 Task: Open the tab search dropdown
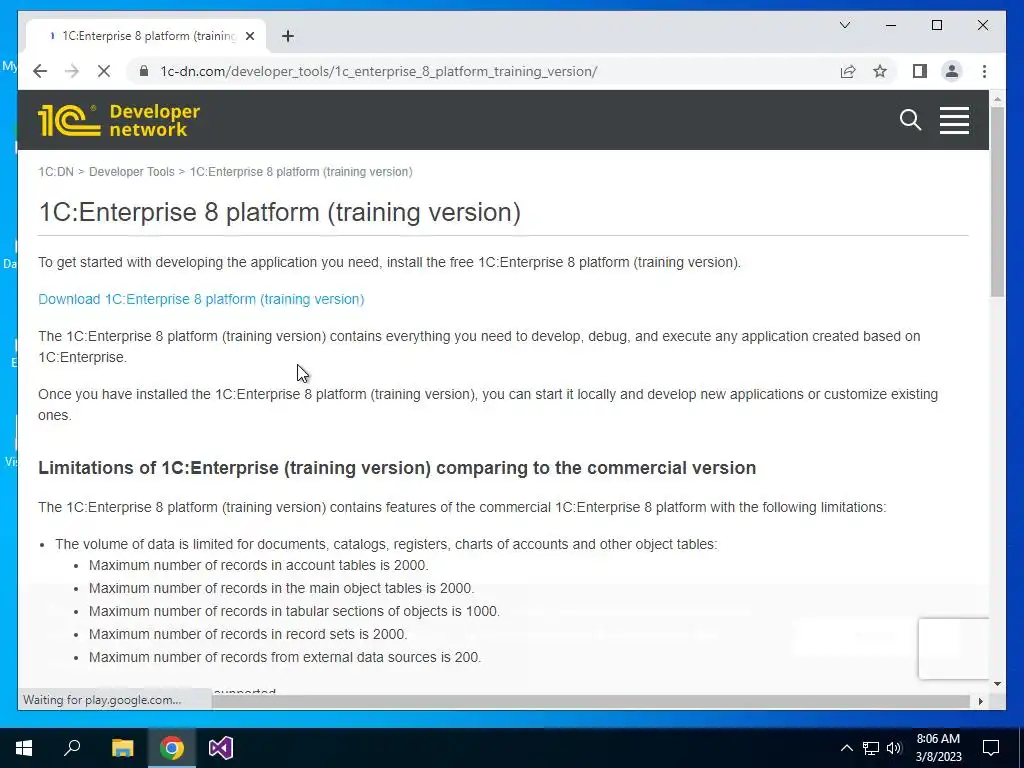(844, 25)
